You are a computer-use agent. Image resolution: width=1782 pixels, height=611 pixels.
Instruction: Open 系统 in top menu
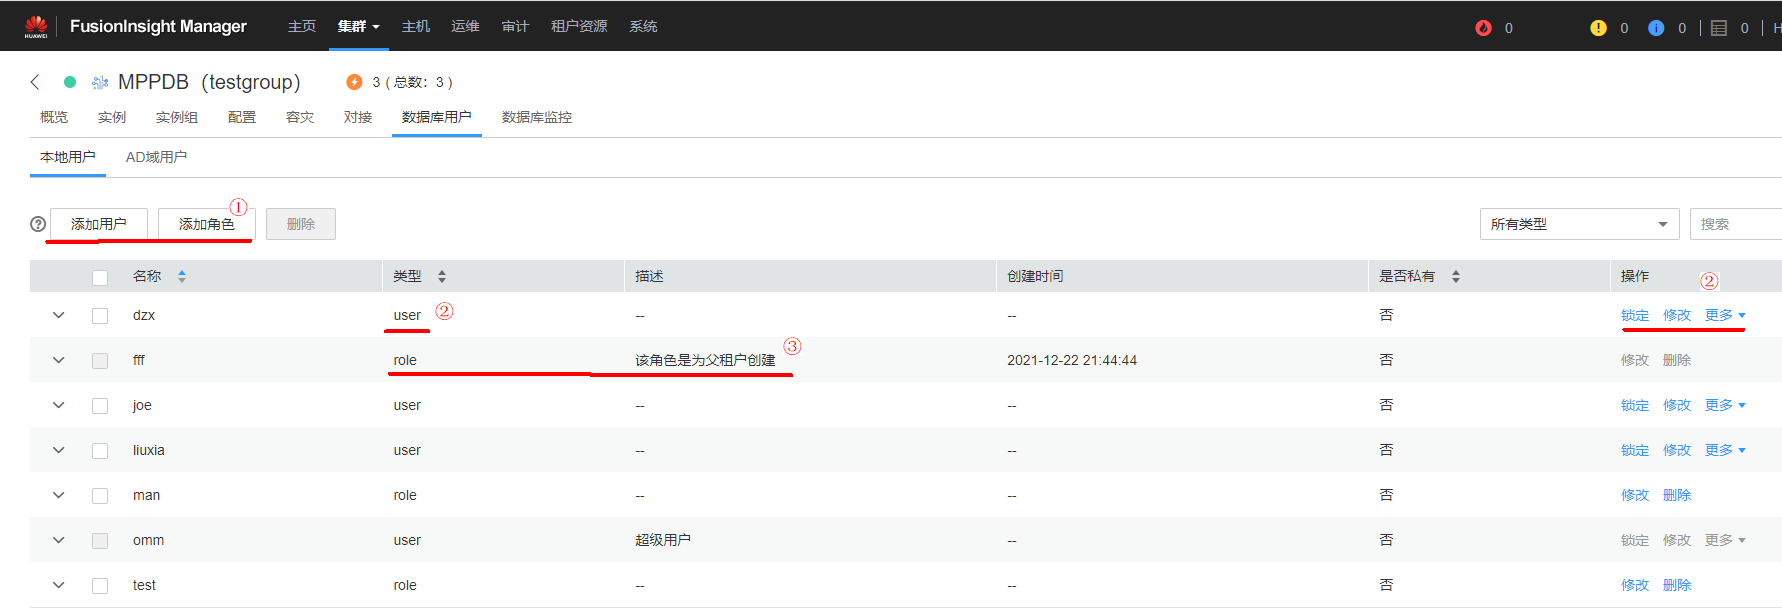pos(643,26)
